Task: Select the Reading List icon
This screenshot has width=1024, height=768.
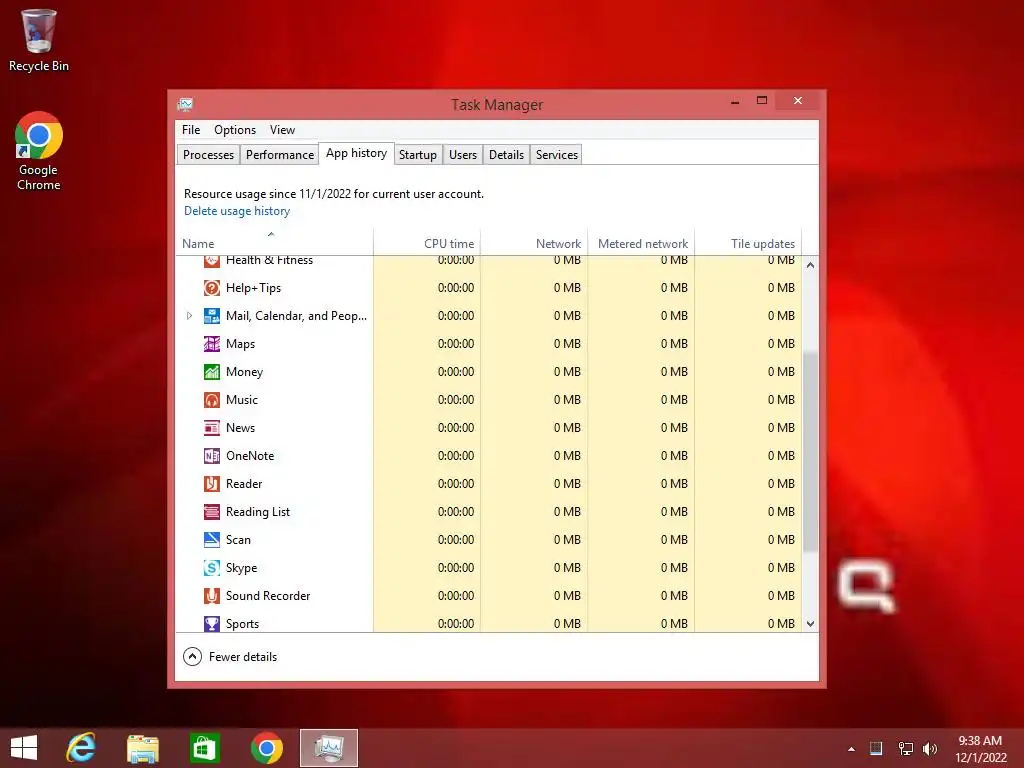Action: pyautogui.click(x=212, y=512)
